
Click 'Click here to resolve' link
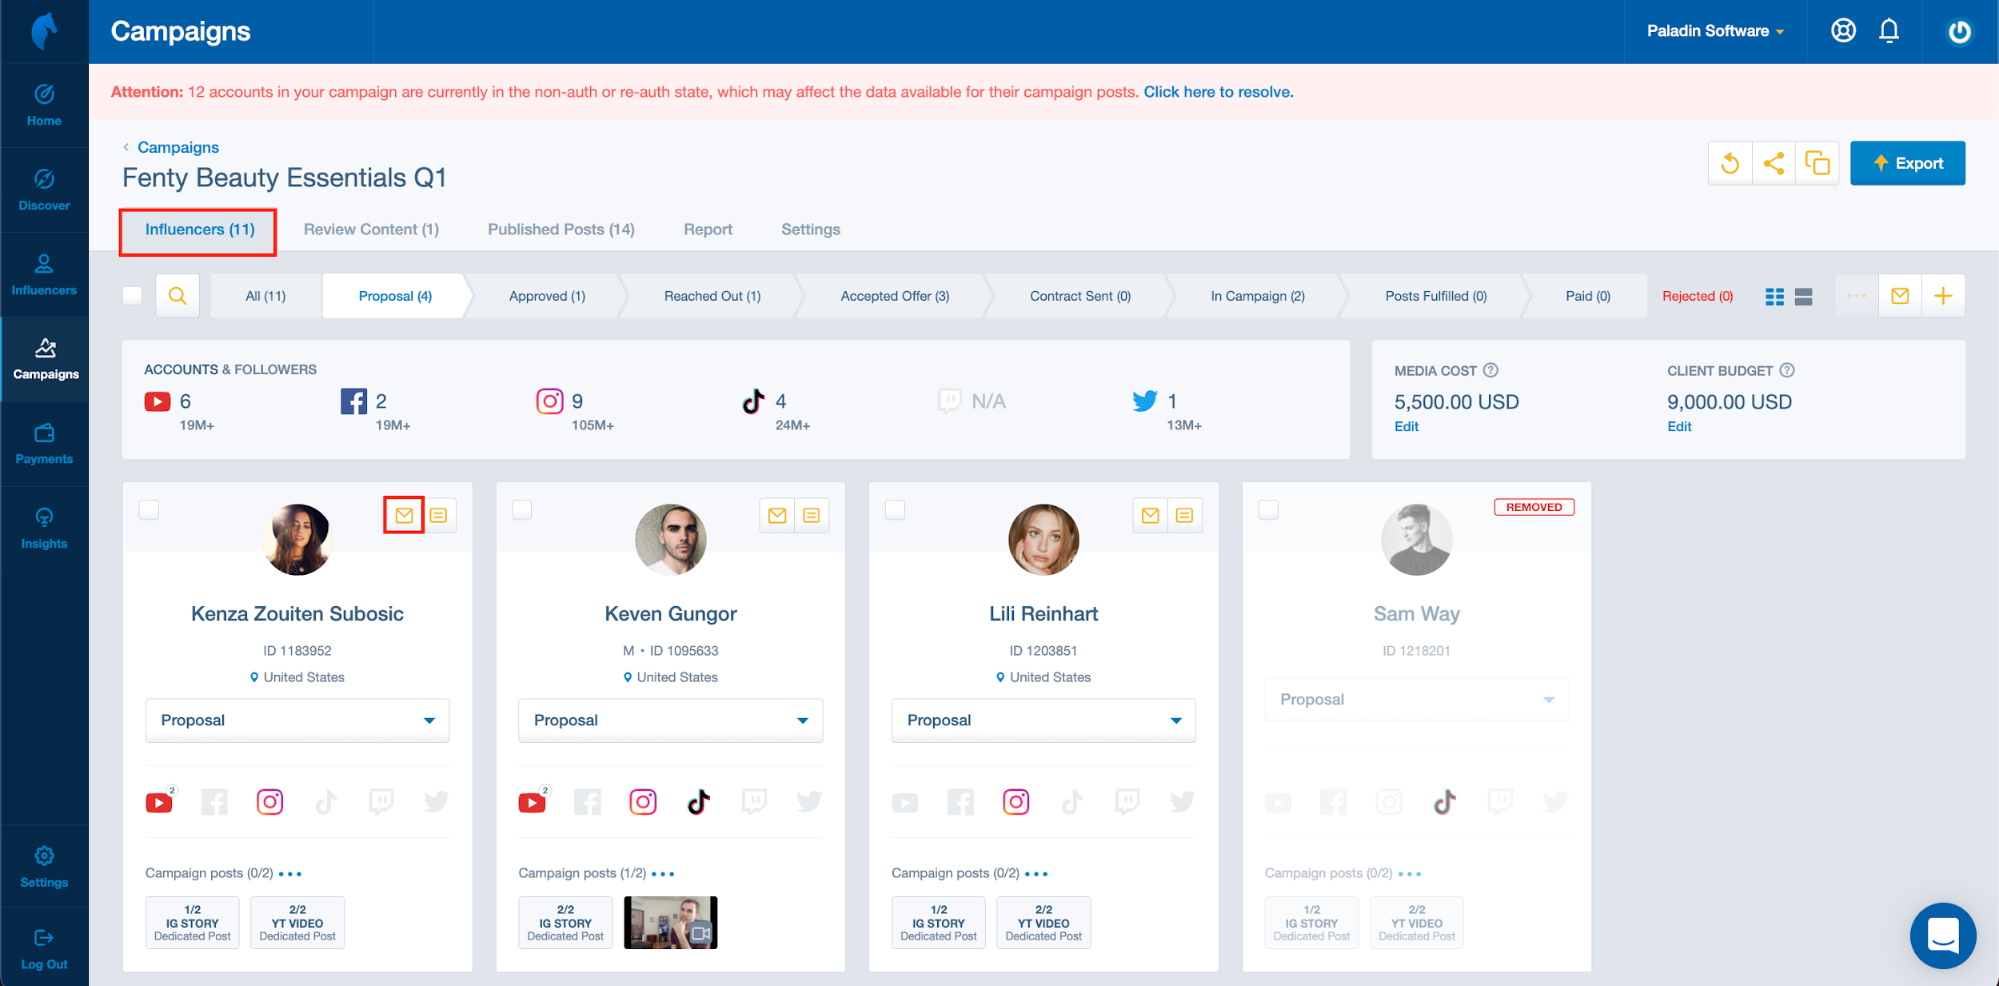click(x=1218, y=92)
